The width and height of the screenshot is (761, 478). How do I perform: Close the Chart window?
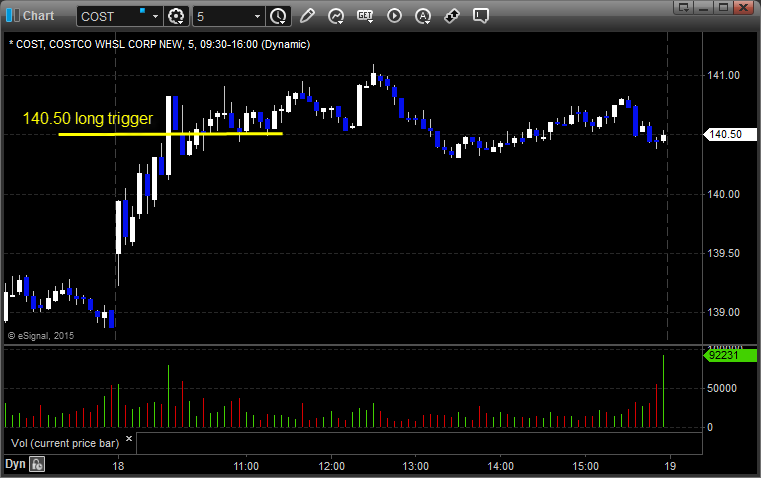coord(743,7)
